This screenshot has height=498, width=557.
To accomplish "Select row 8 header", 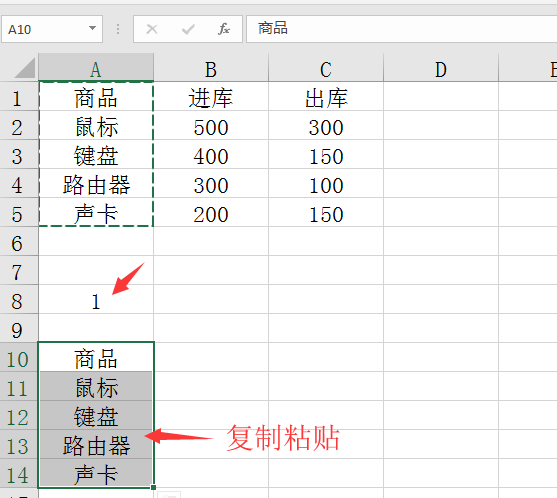I will 18,299.
